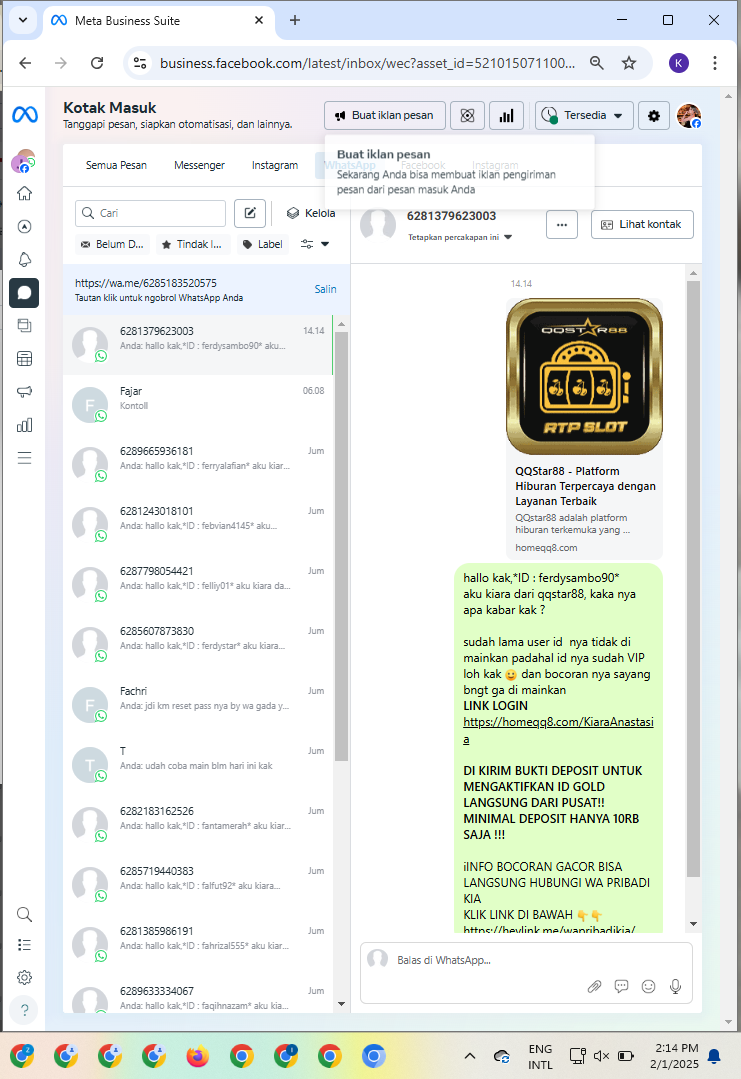Open the profile avatar in header
This screenshot has width=741, height=1079.
[689, 116]
